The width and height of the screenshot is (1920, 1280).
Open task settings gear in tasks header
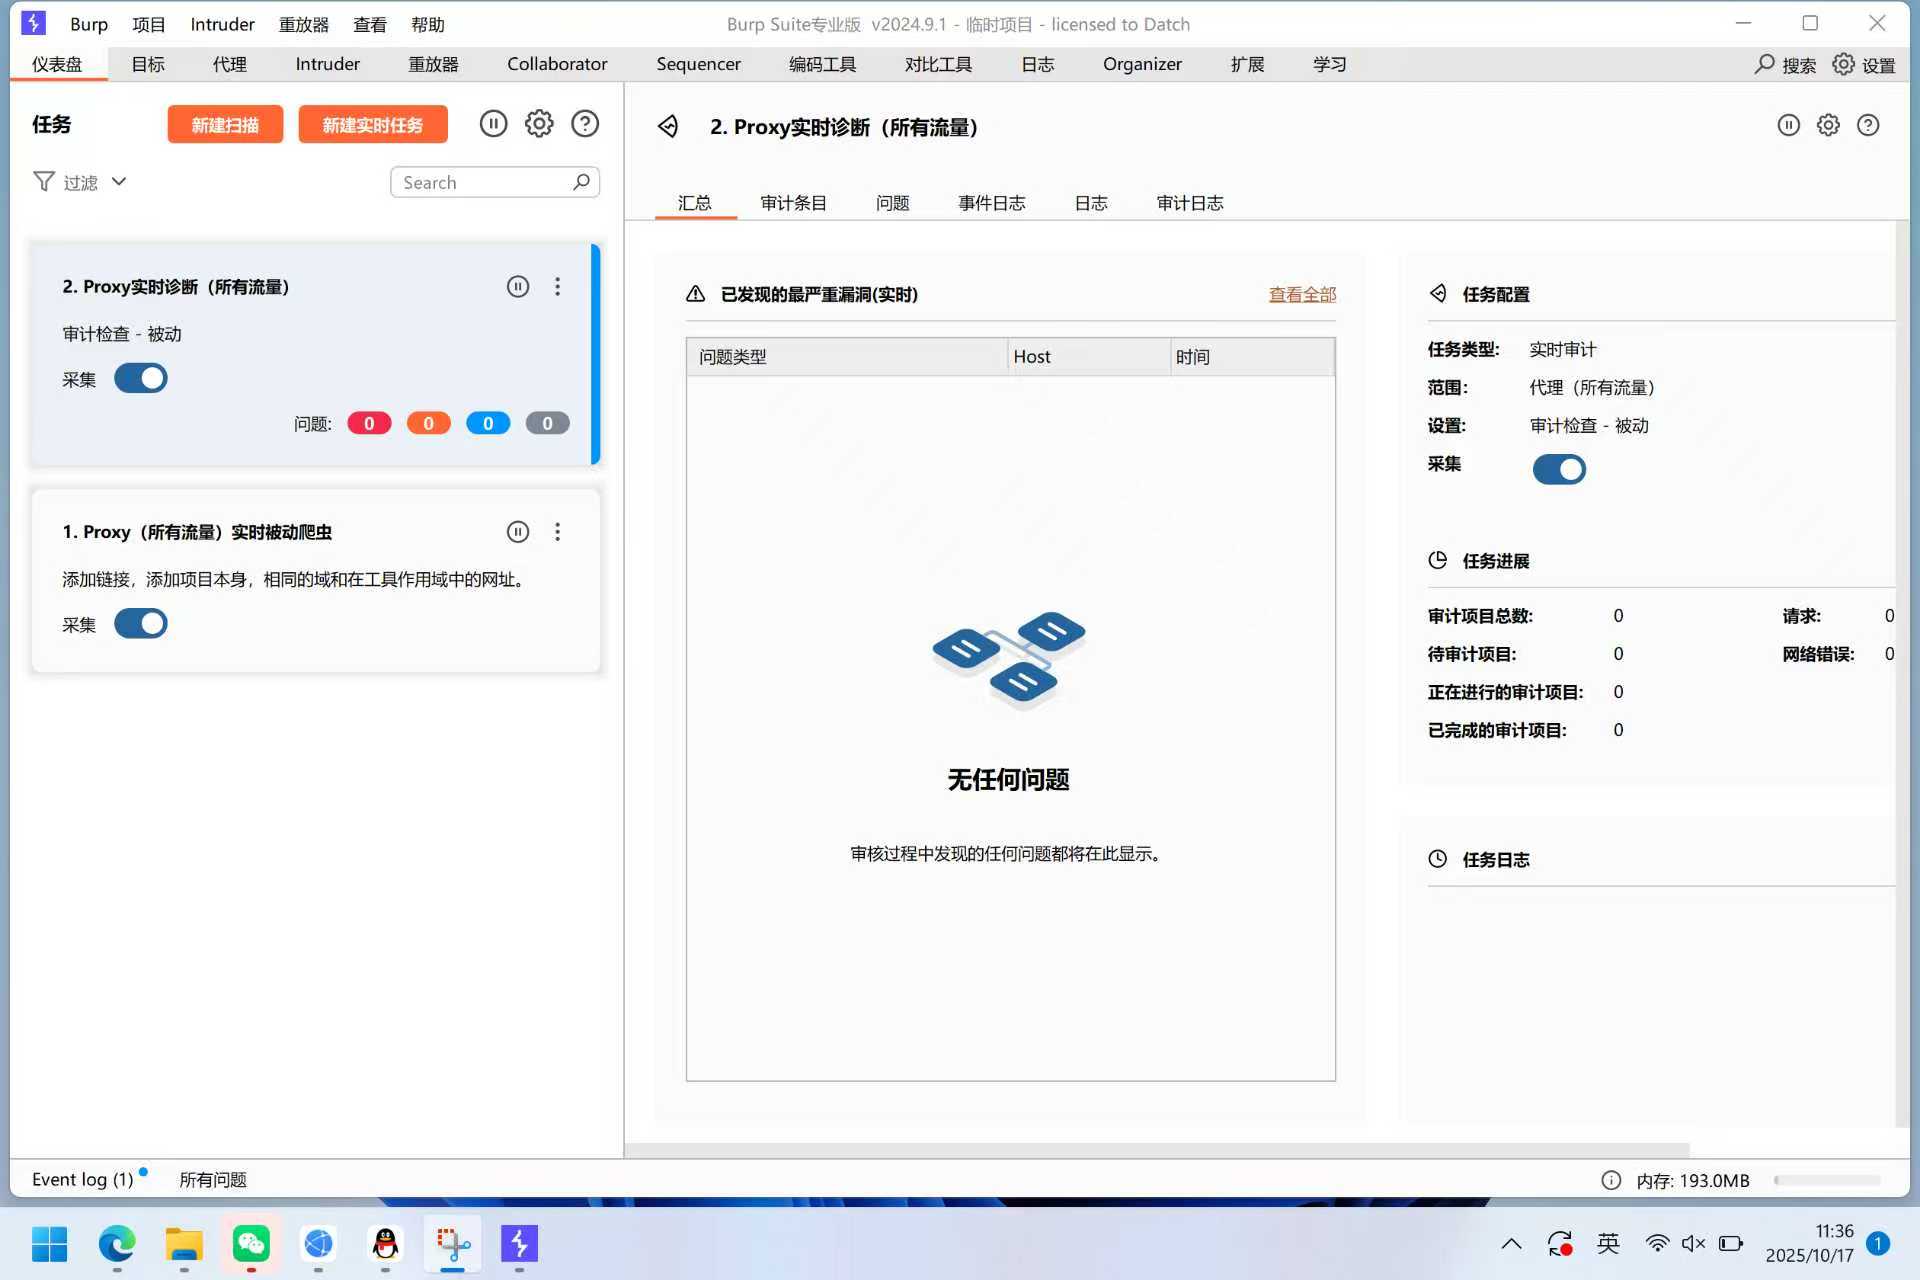coord(539,124)
